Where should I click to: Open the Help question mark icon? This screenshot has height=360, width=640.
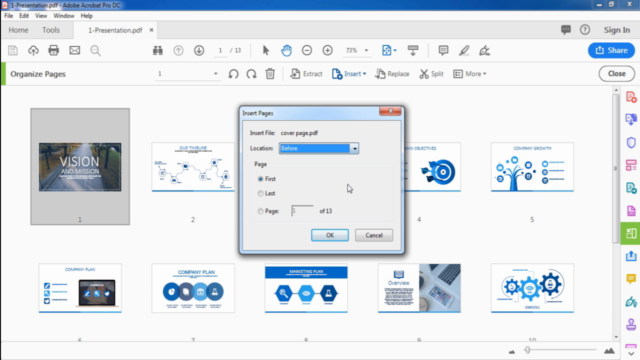(585, 29)
